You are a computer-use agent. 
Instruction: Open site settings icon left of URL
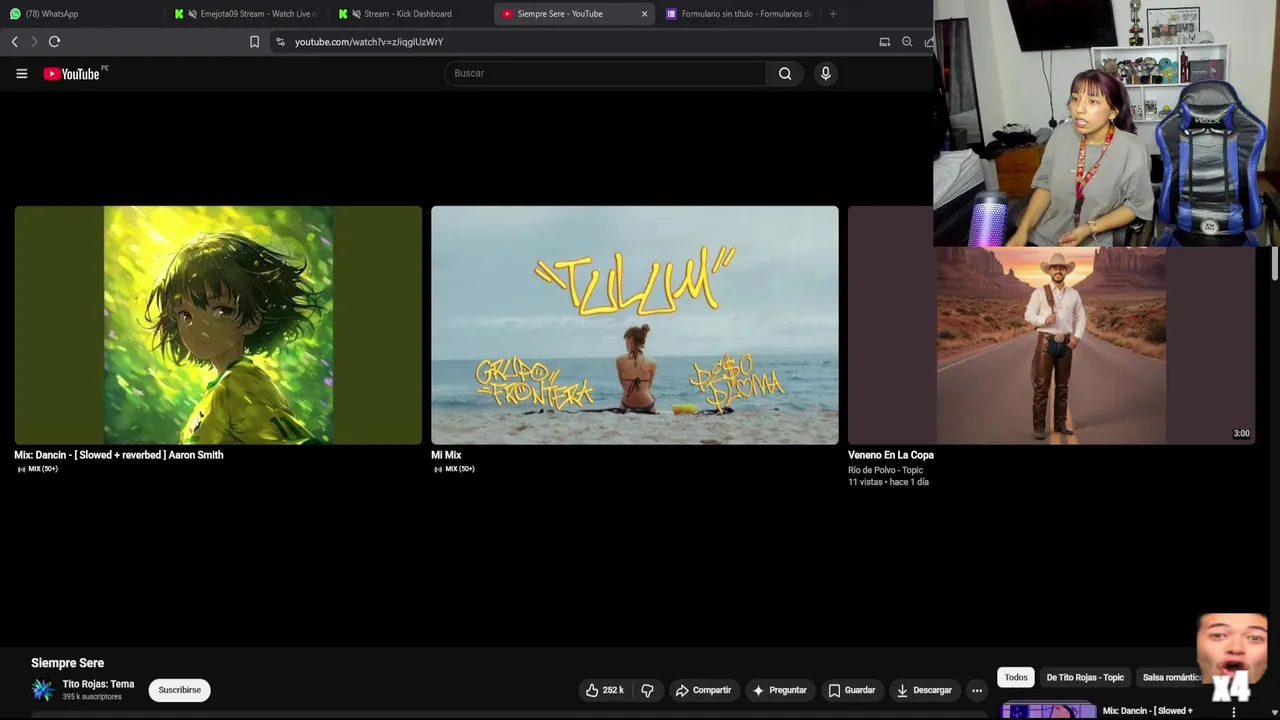click(280, 42)
